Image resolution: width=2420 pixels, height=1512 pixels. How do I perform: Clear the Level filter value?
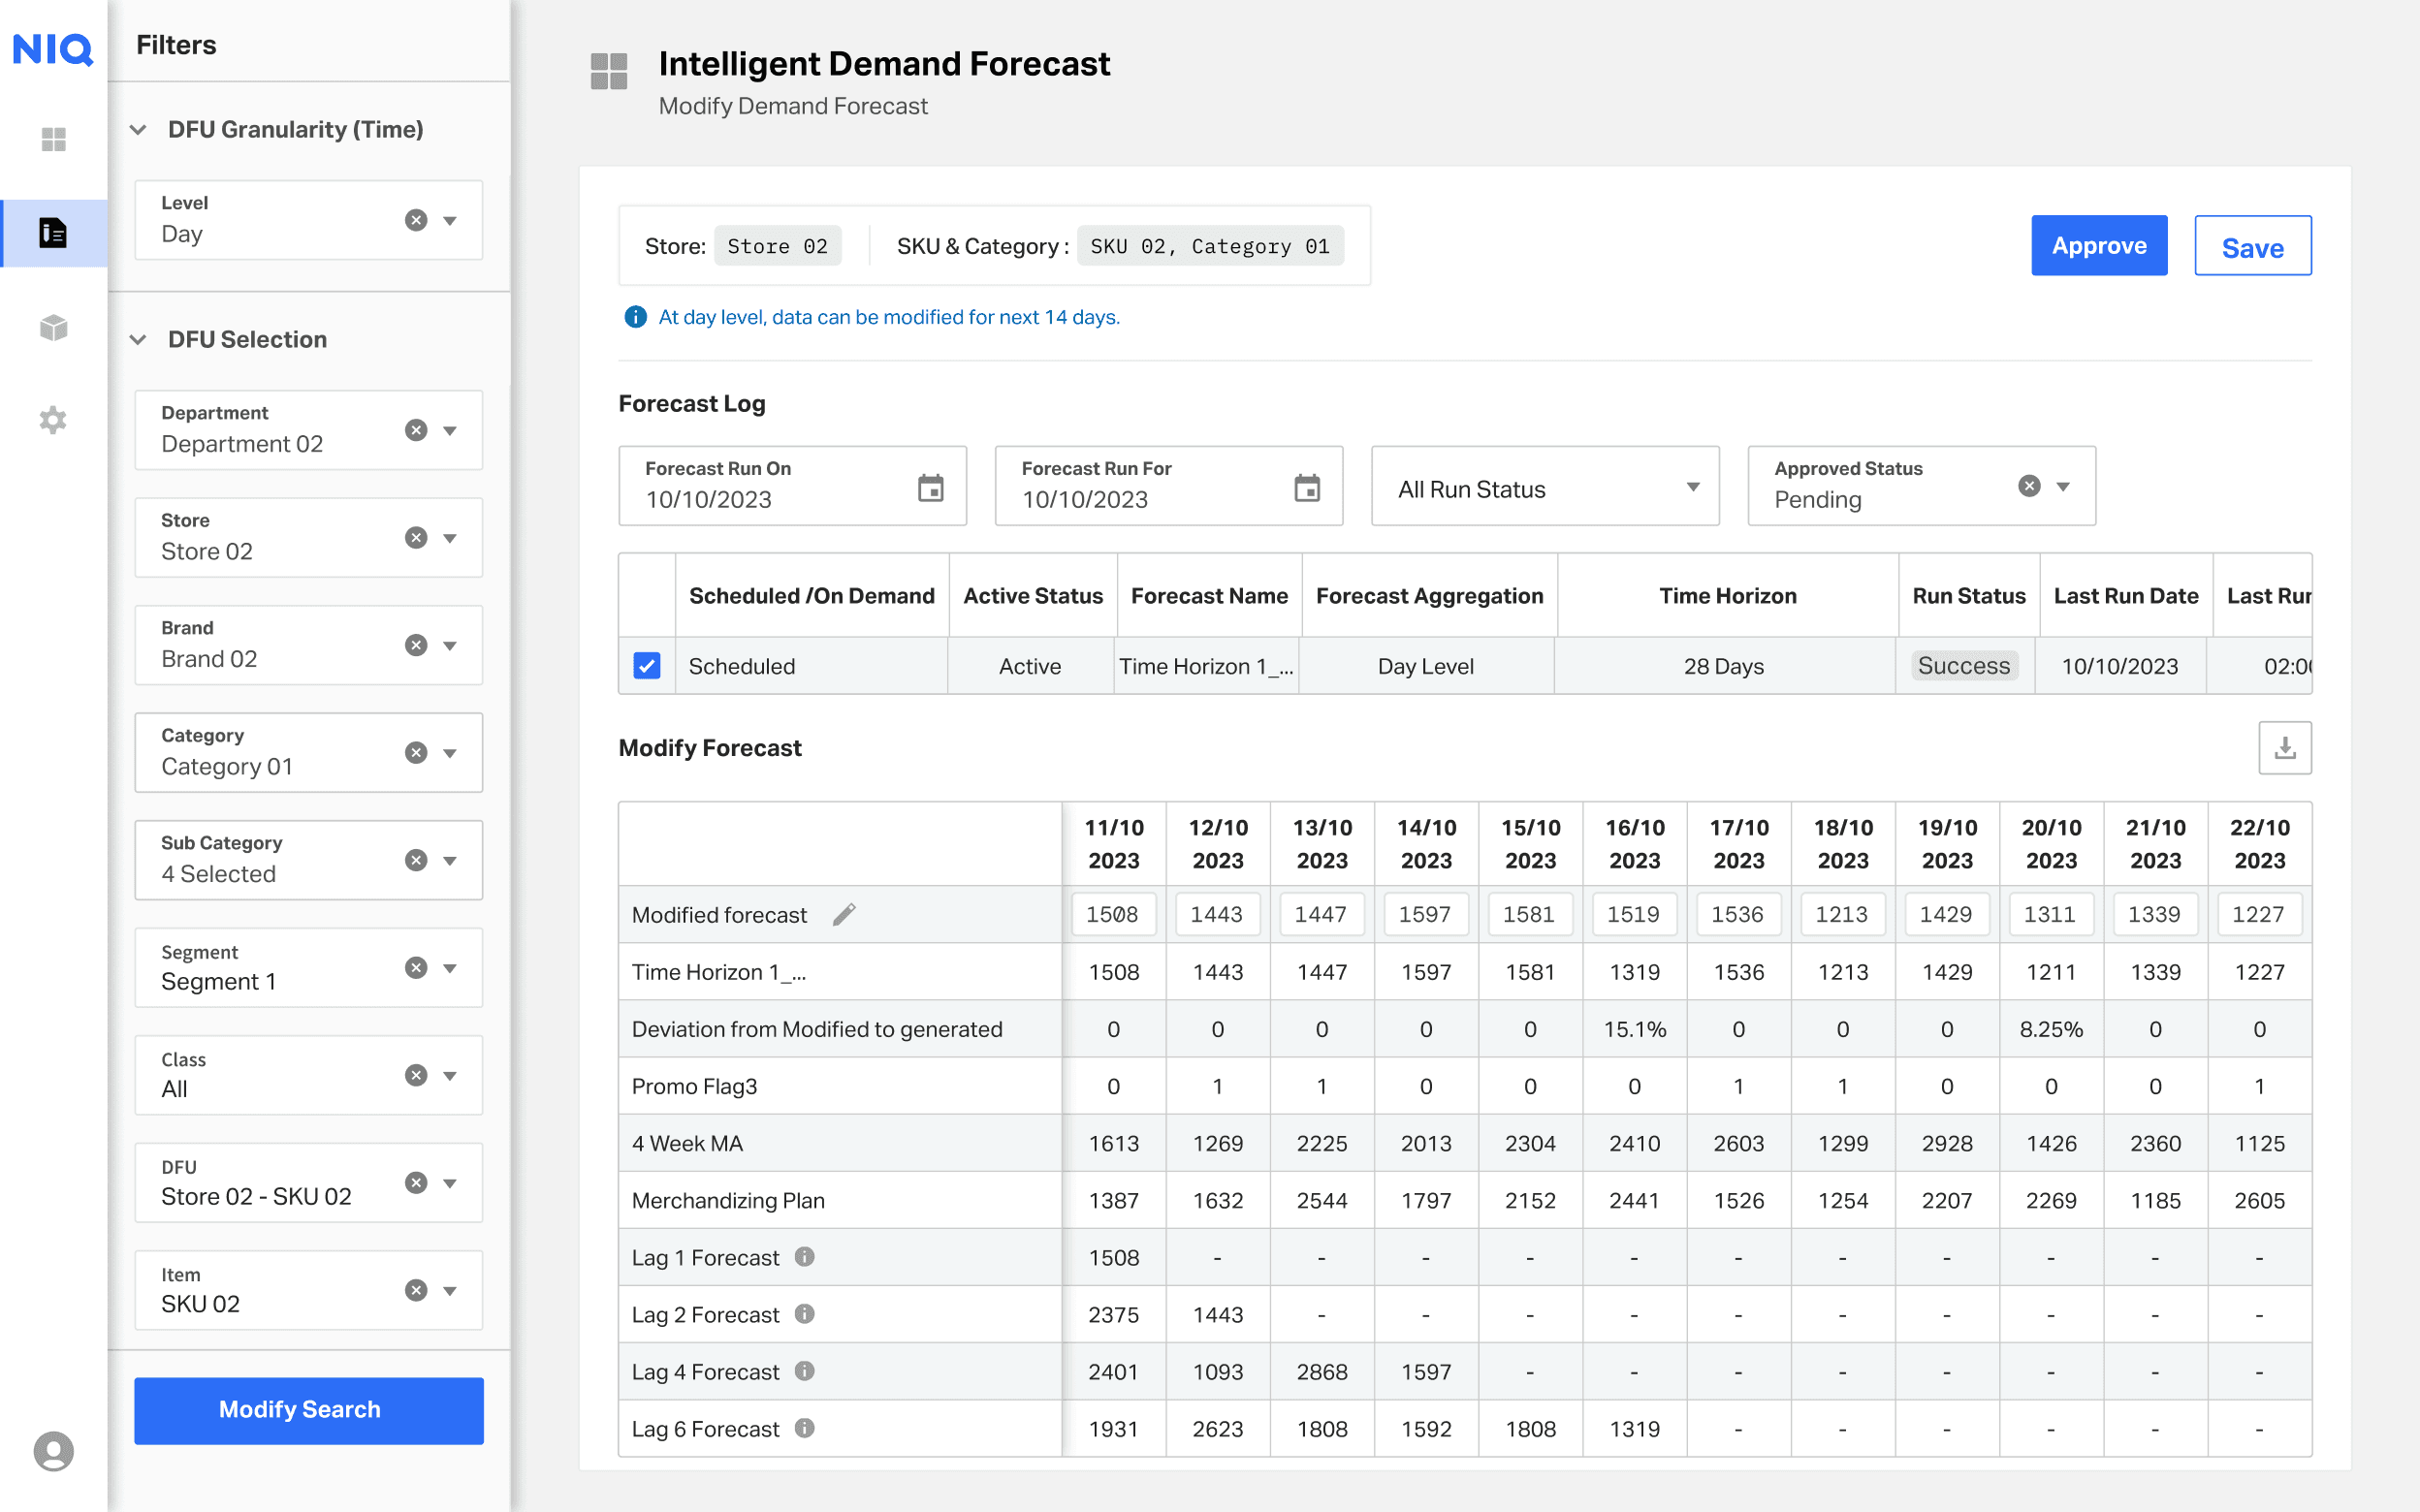417,220
